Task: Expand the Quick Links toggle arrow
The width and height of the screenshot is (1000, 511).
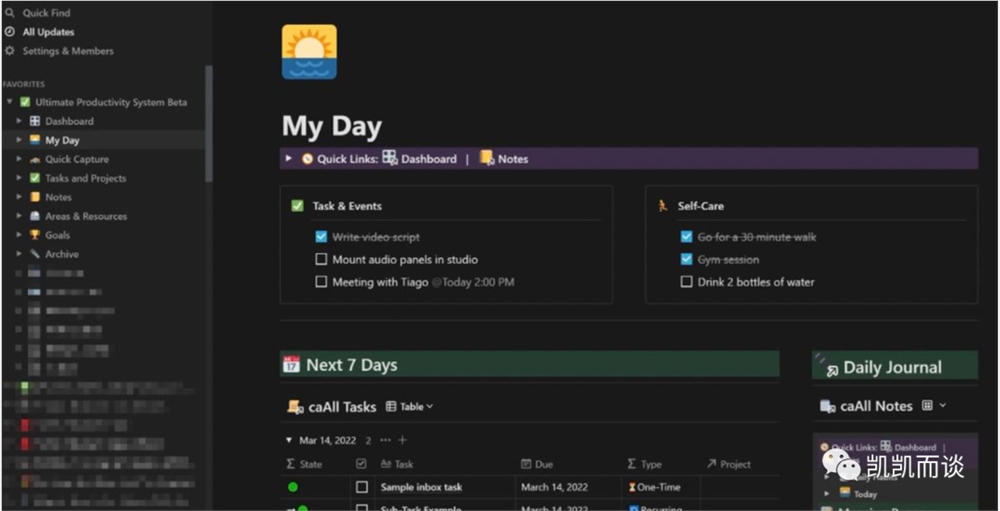Action: [x=289, y=158]
